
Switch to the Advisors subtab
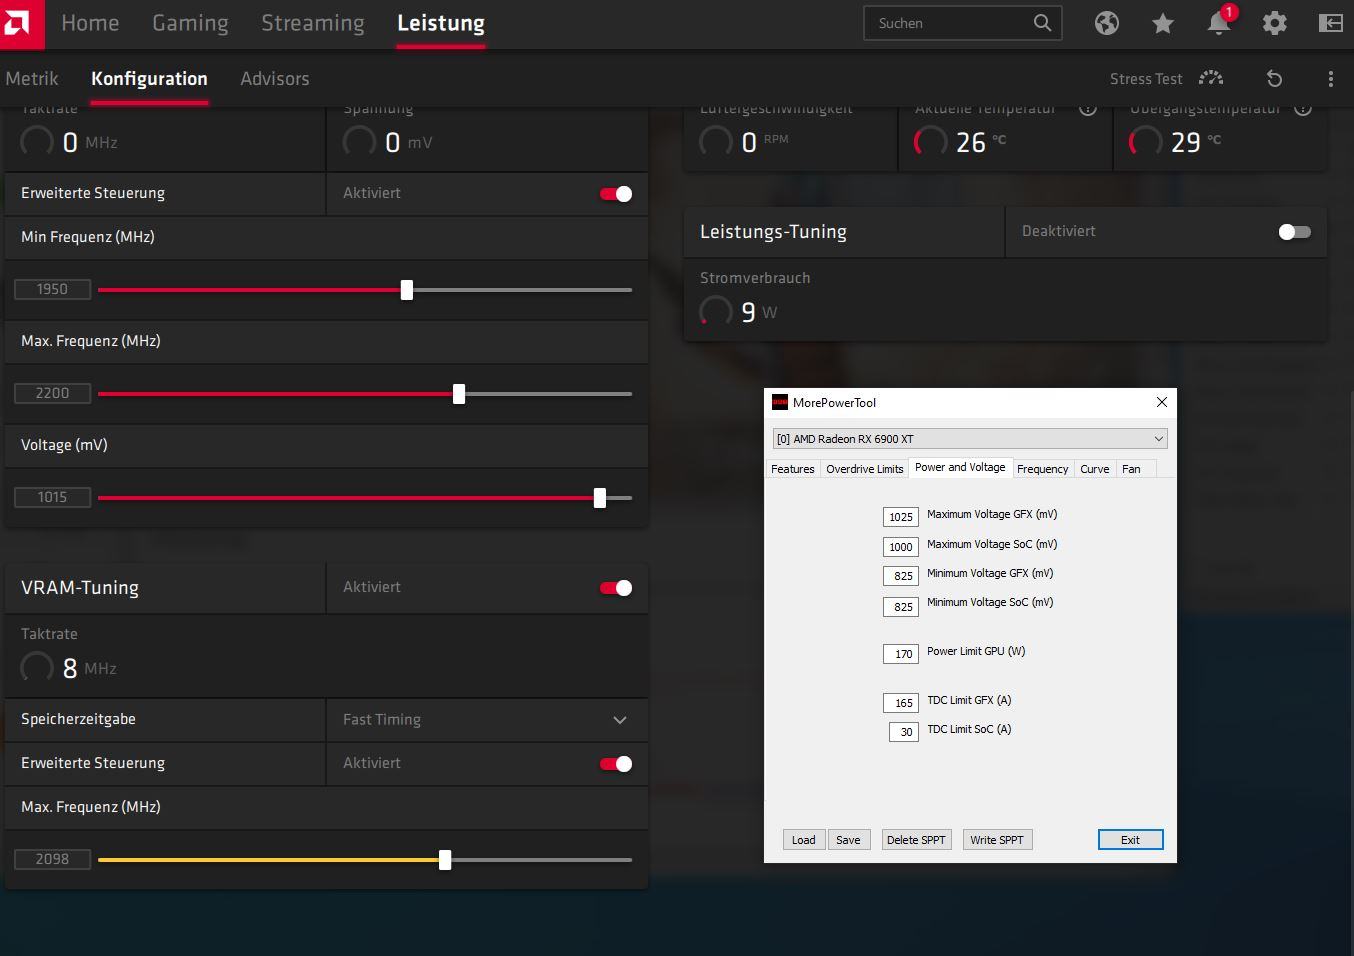(275, 78)
